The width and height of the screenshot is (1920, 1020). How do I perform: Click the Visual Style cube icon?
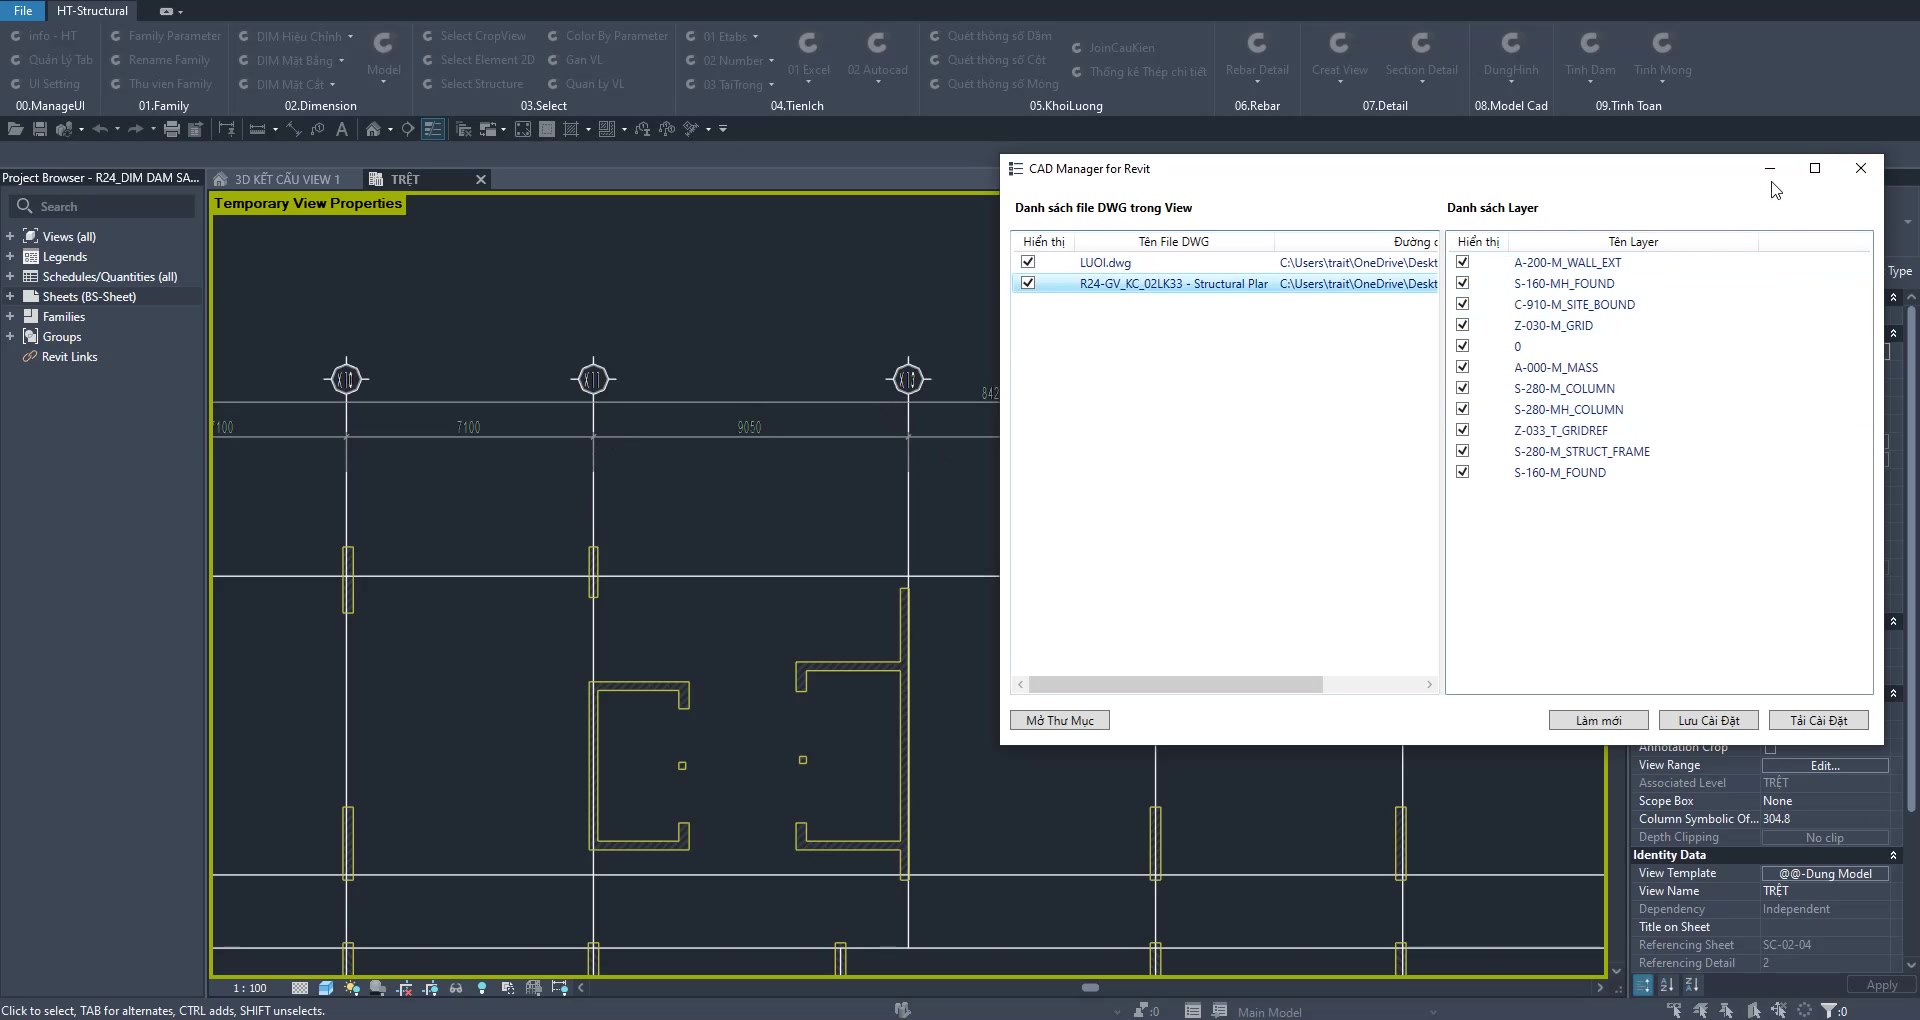[326, 988]
